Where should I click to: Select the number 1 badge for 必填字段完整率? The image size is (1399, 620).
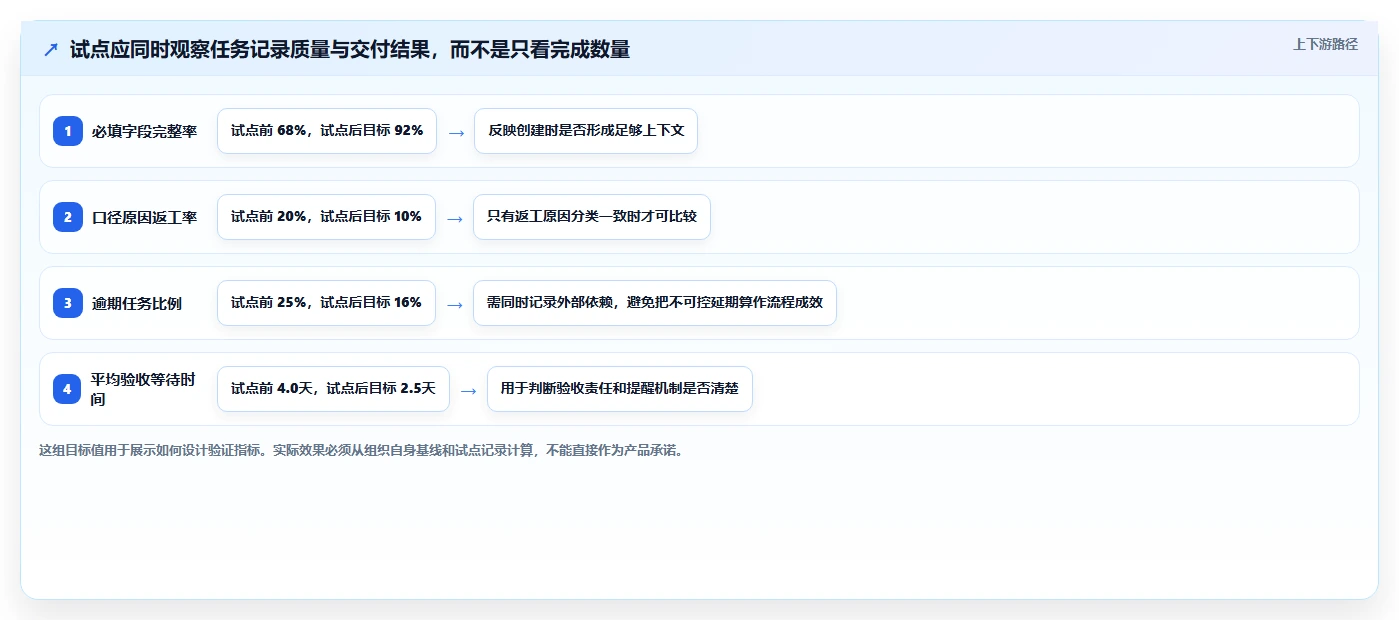[68, 131]
